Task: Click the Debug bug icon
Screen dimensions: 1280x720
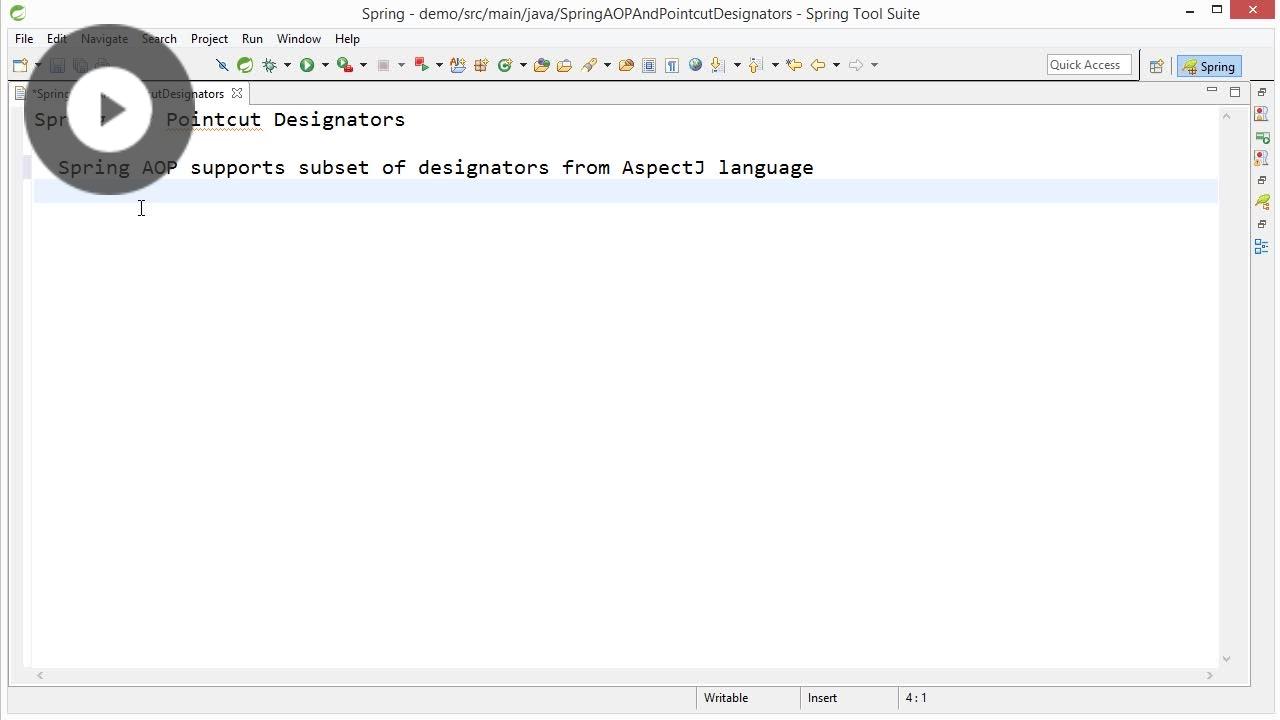Action: tap(269, 65)
